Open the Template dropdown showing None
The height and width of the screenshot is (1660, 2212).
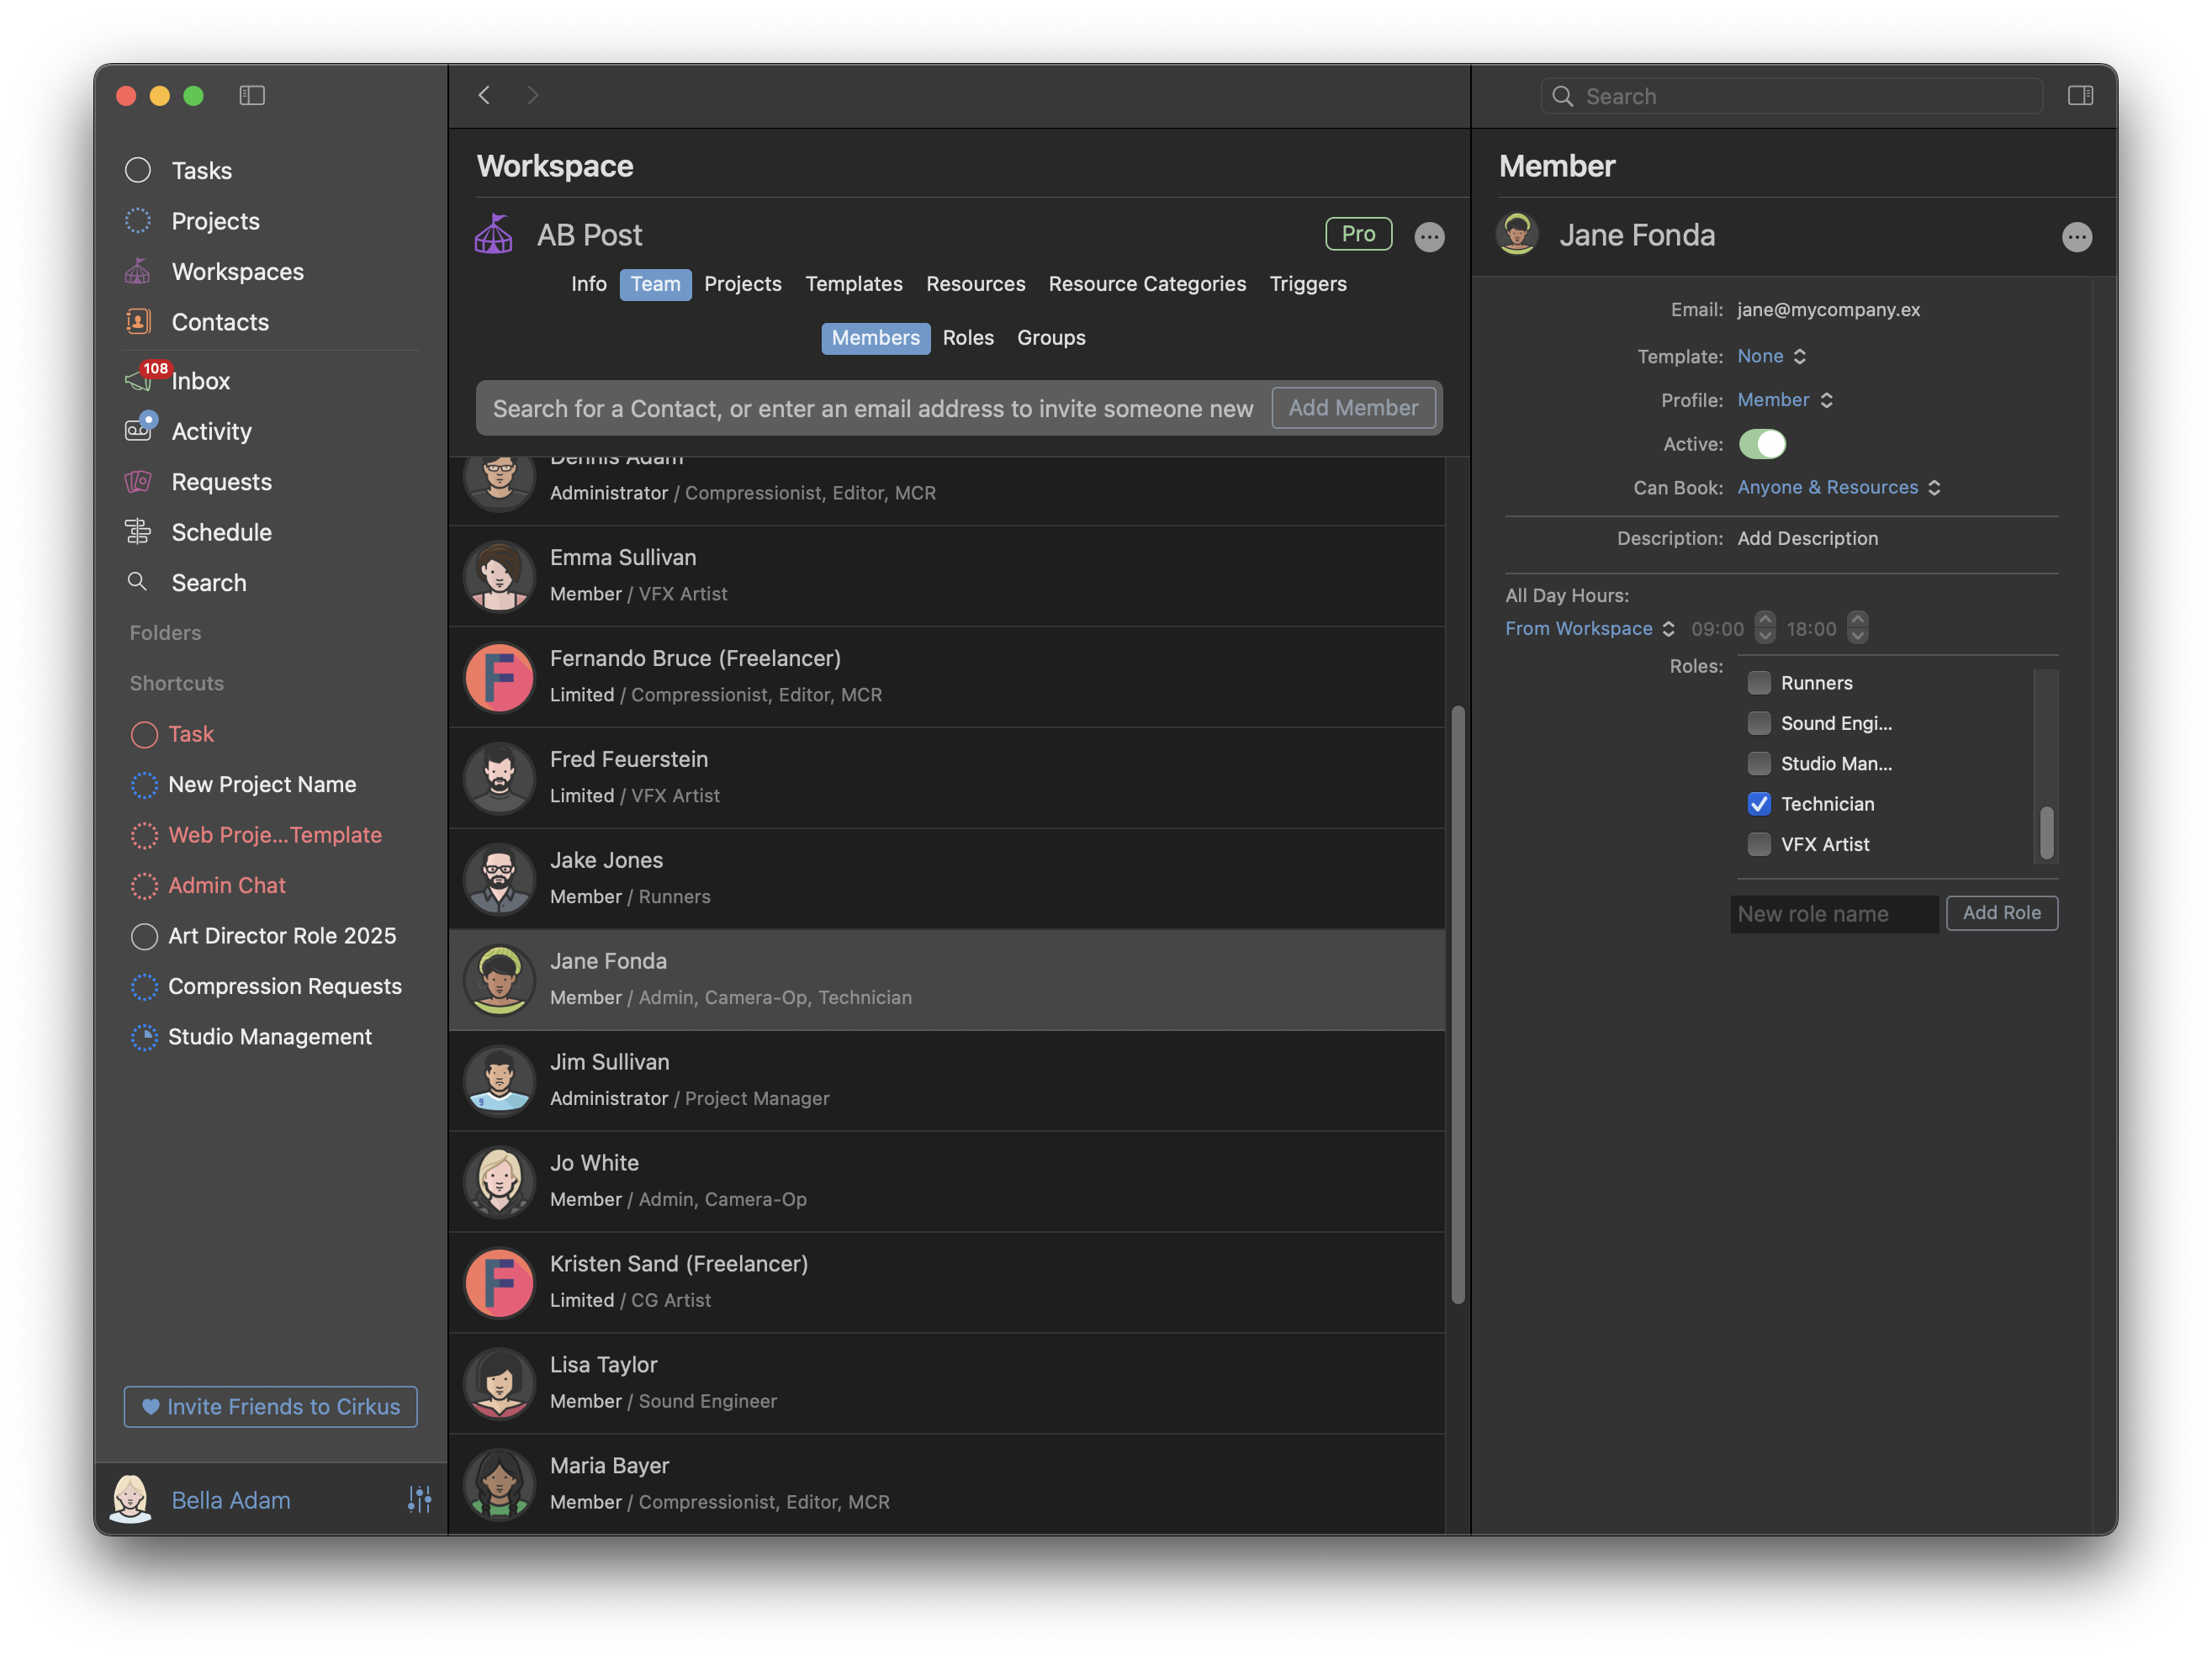1771,356
